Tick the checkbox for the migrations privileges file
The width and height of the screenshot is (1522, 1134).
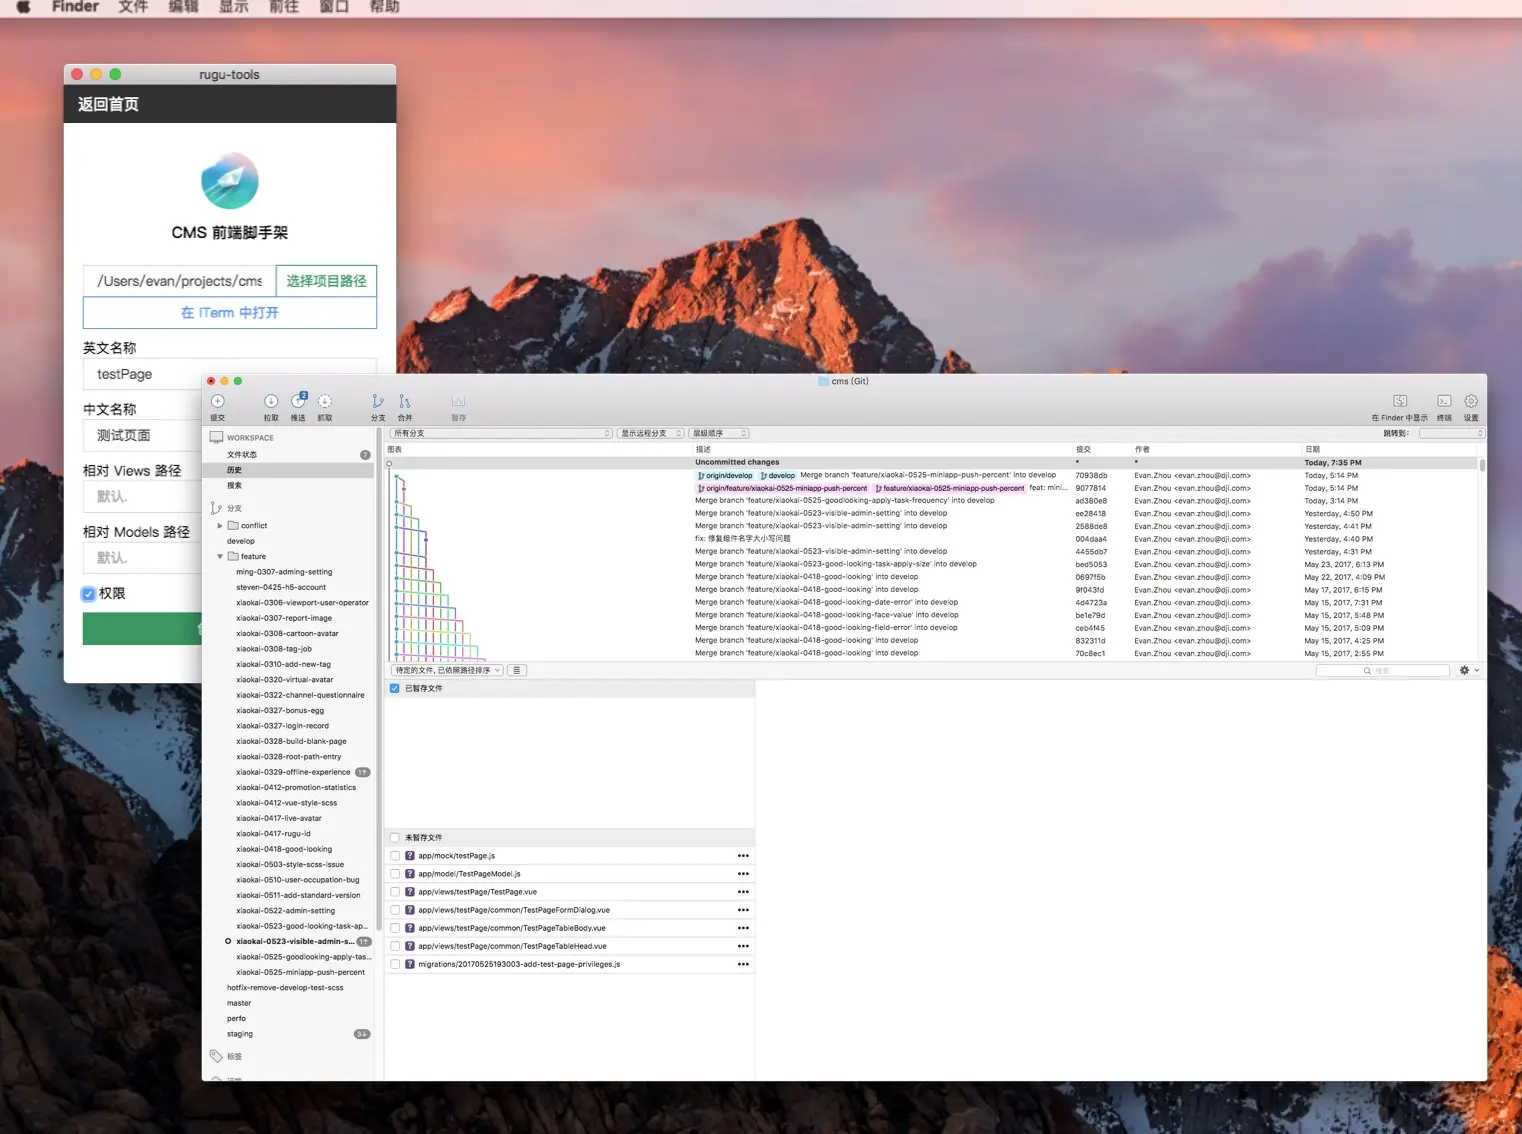click(x=395, y=964)
